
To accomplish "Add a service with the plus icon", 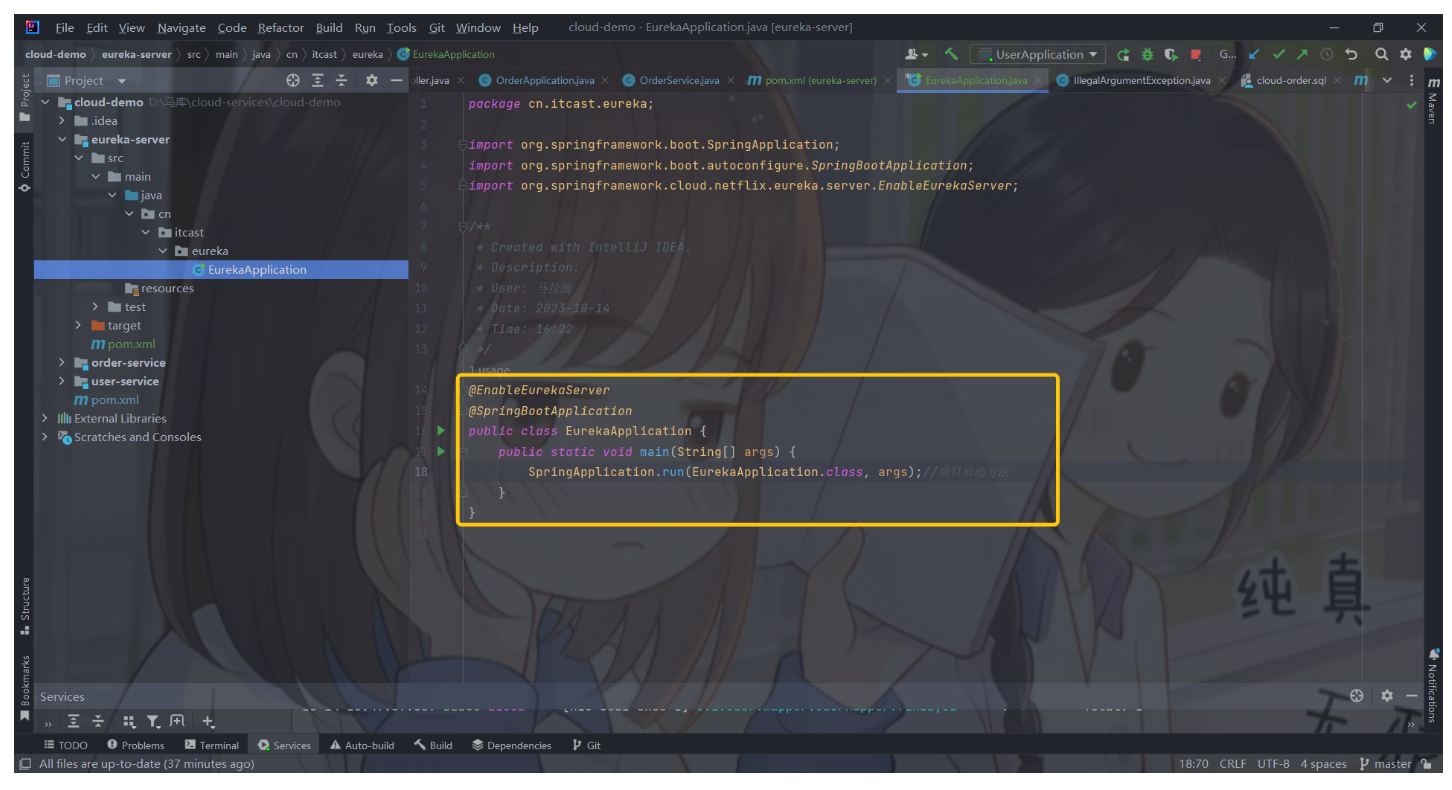I will click(x=208, y=721).
